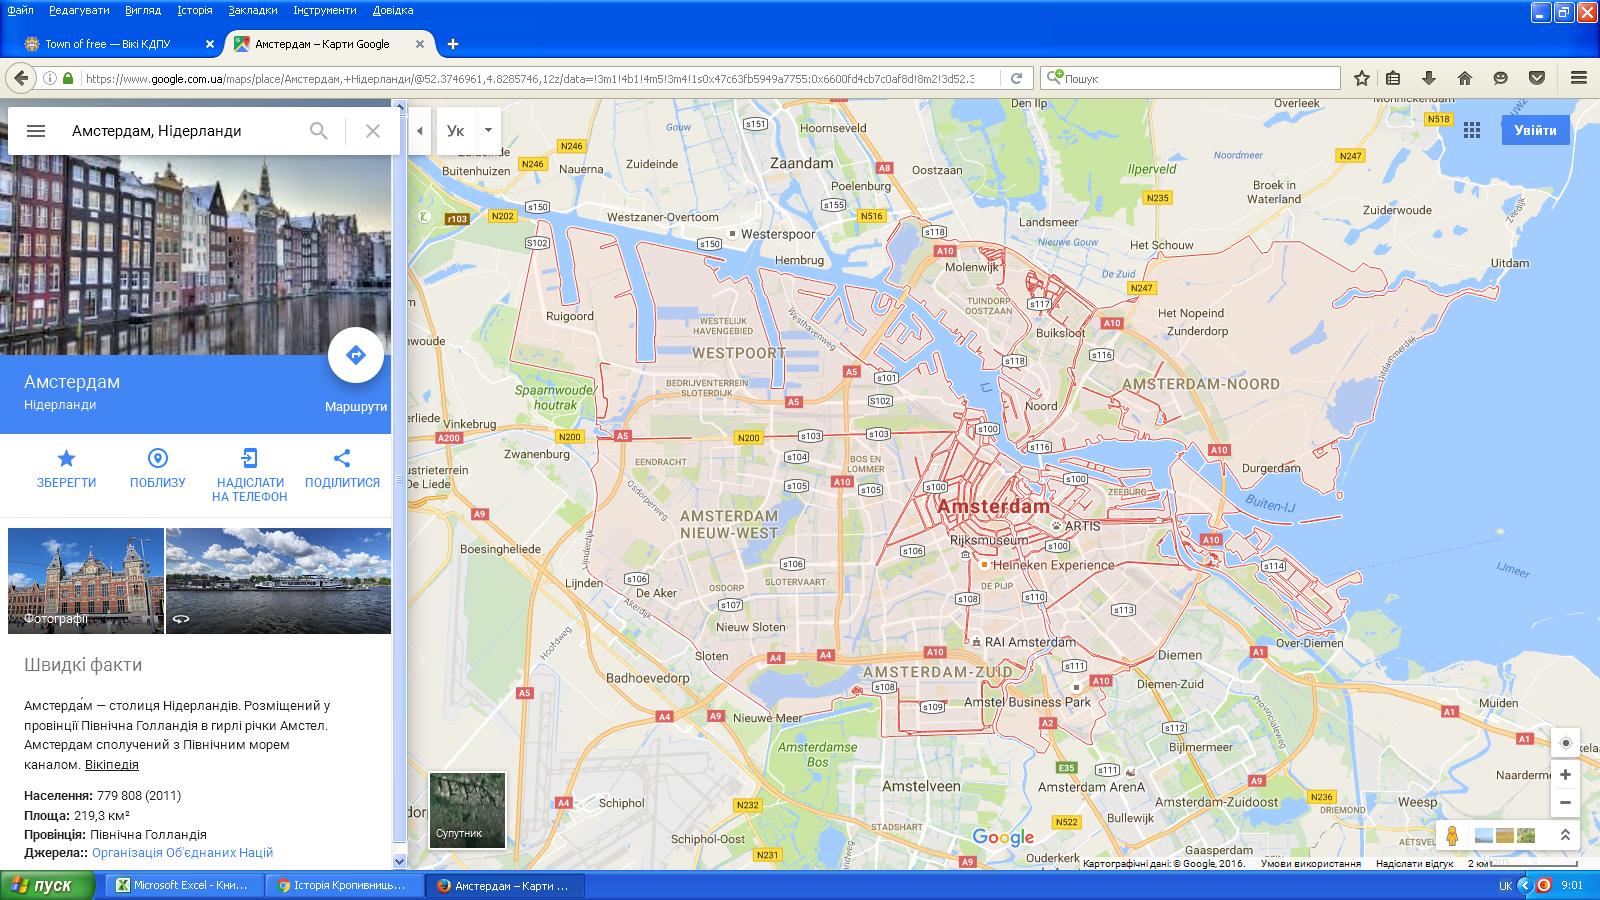Click the magnifier search icon in Maps
This screenshot has height=900, width=1600.
coord(319,131)
